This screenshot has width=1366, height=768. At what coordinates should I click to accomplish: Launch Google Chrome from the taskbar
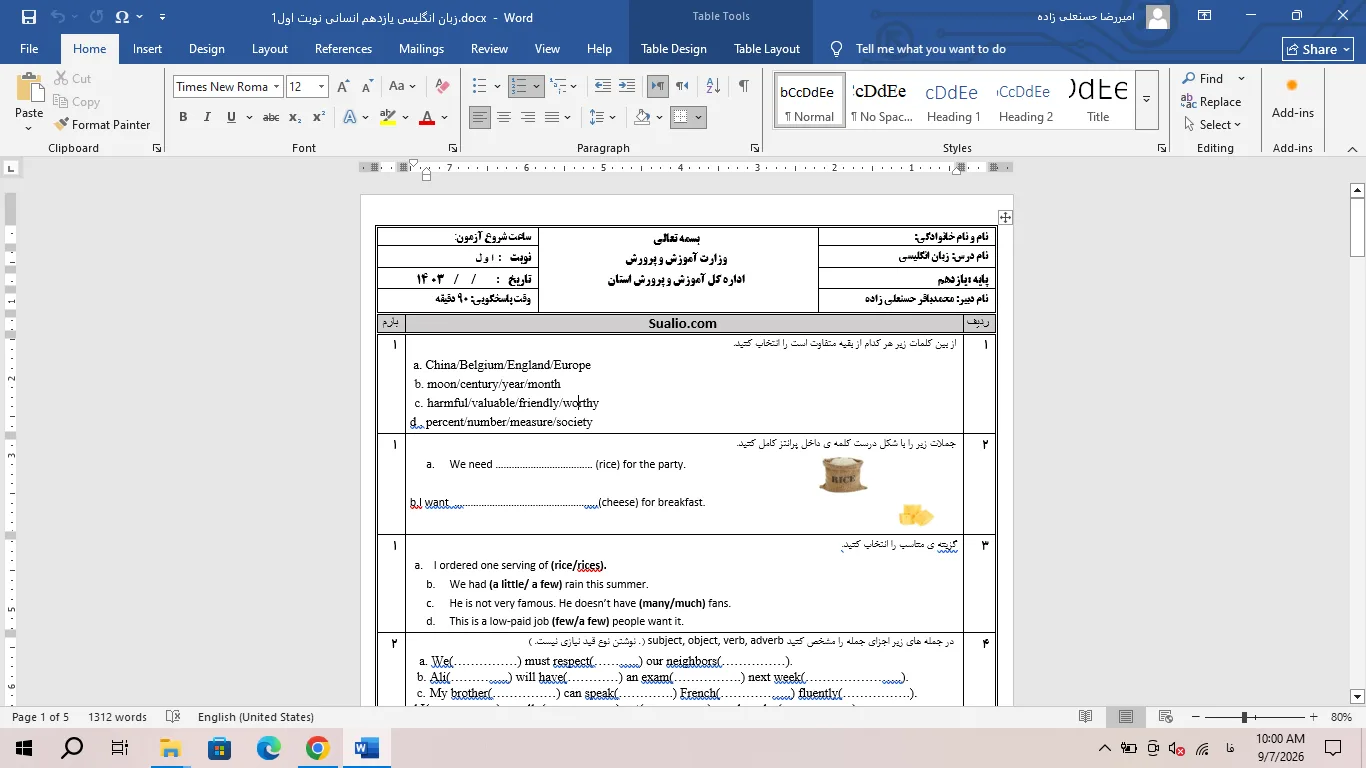[x=318, y=748]
